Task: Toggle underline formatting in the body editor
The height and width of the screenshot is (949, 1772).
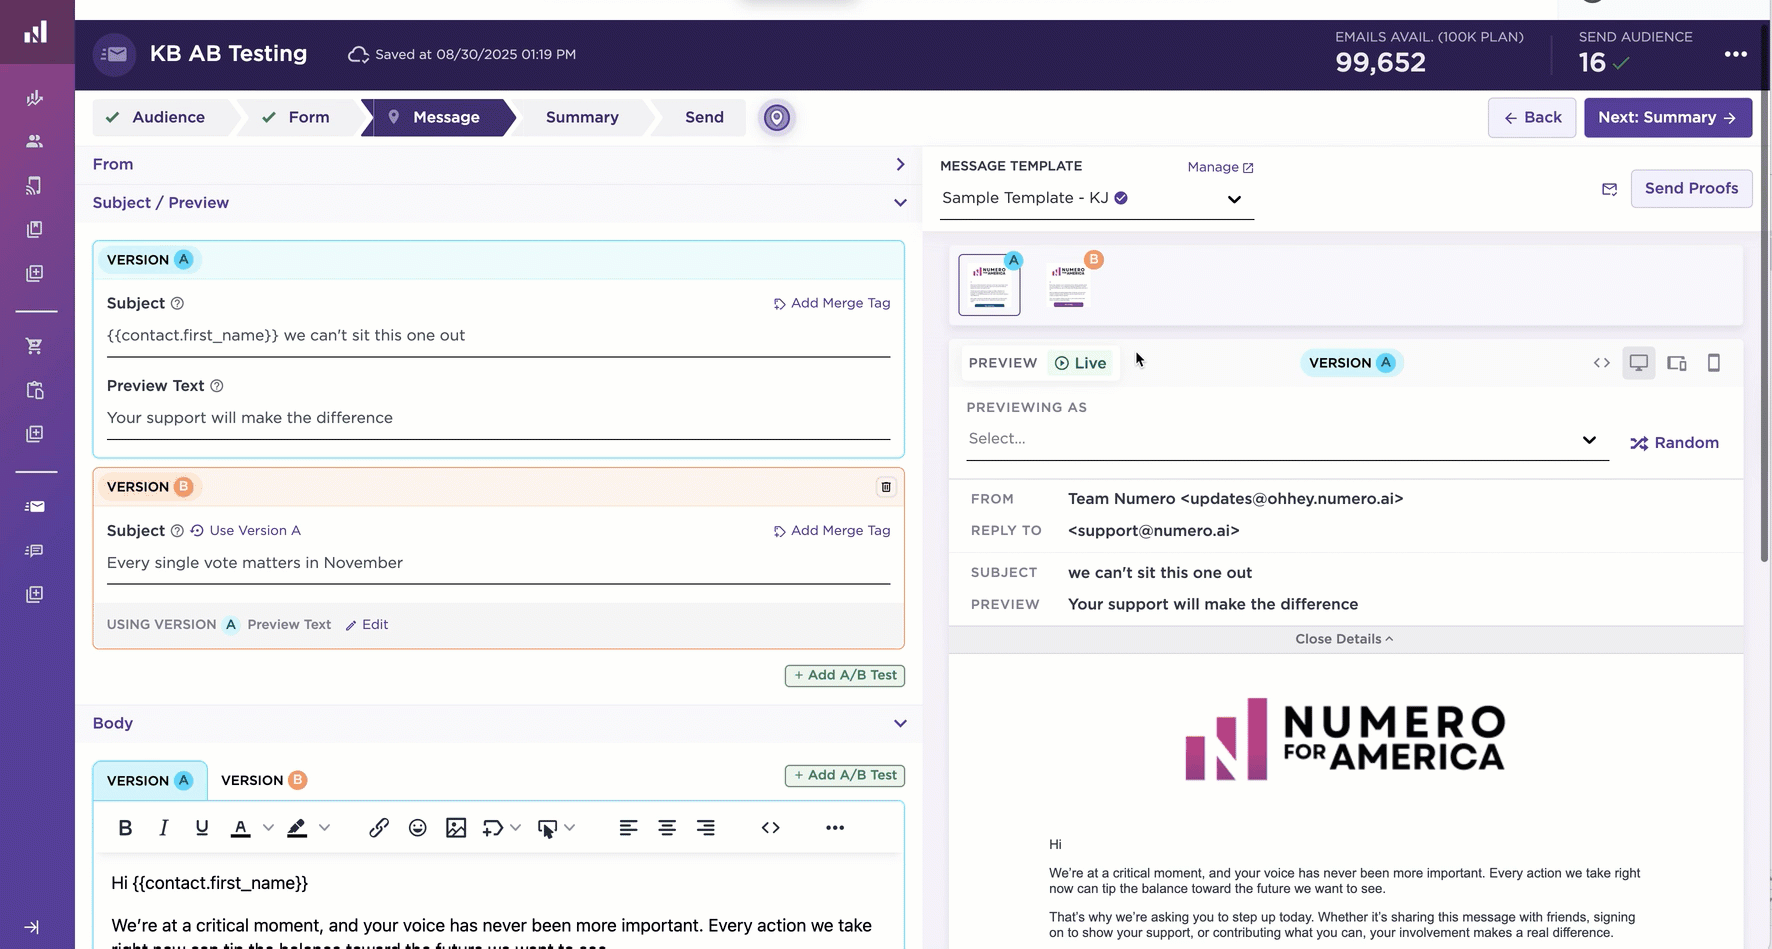Action: [x=202, y=828]
